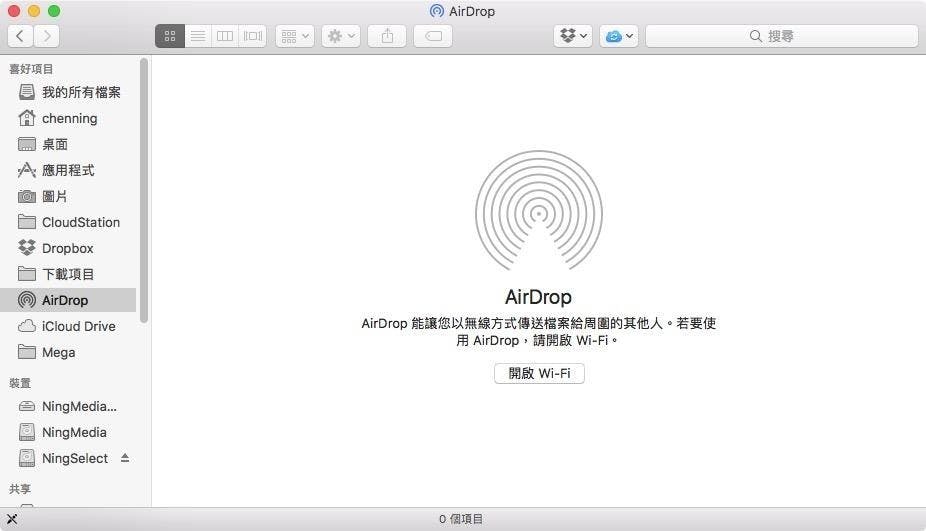Go back with the left arrow button
926x531 pixels.
[x=20, y=36]
